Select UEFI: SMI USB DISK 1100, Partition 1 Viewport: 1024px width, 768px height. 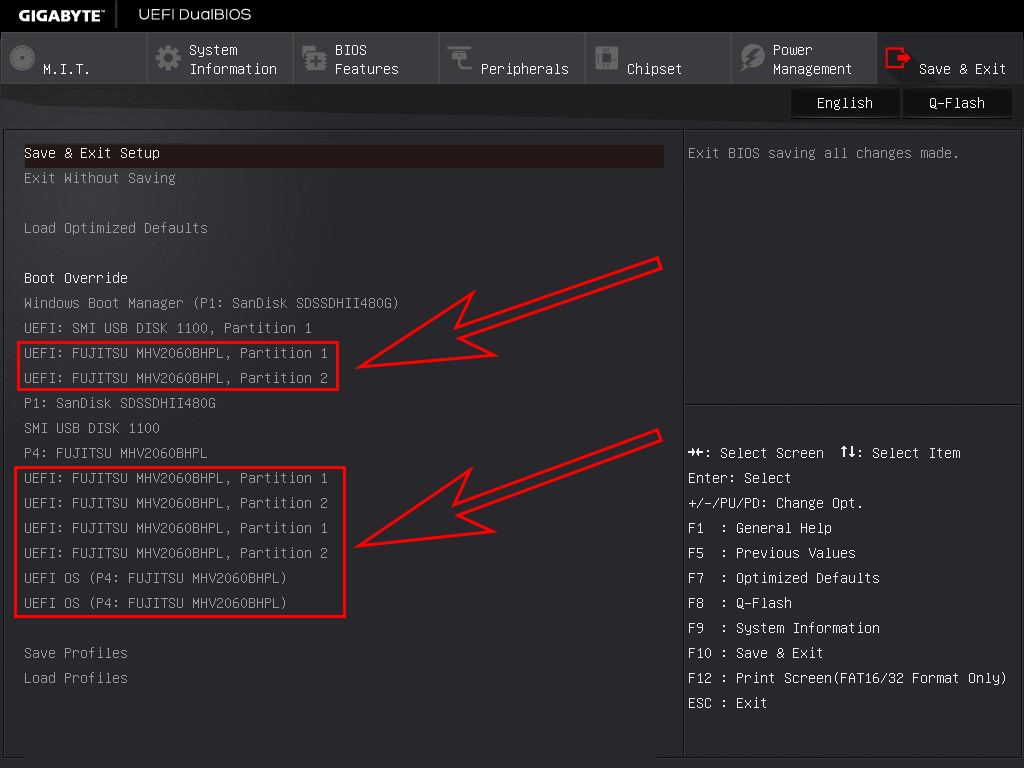tap(168, 328)
